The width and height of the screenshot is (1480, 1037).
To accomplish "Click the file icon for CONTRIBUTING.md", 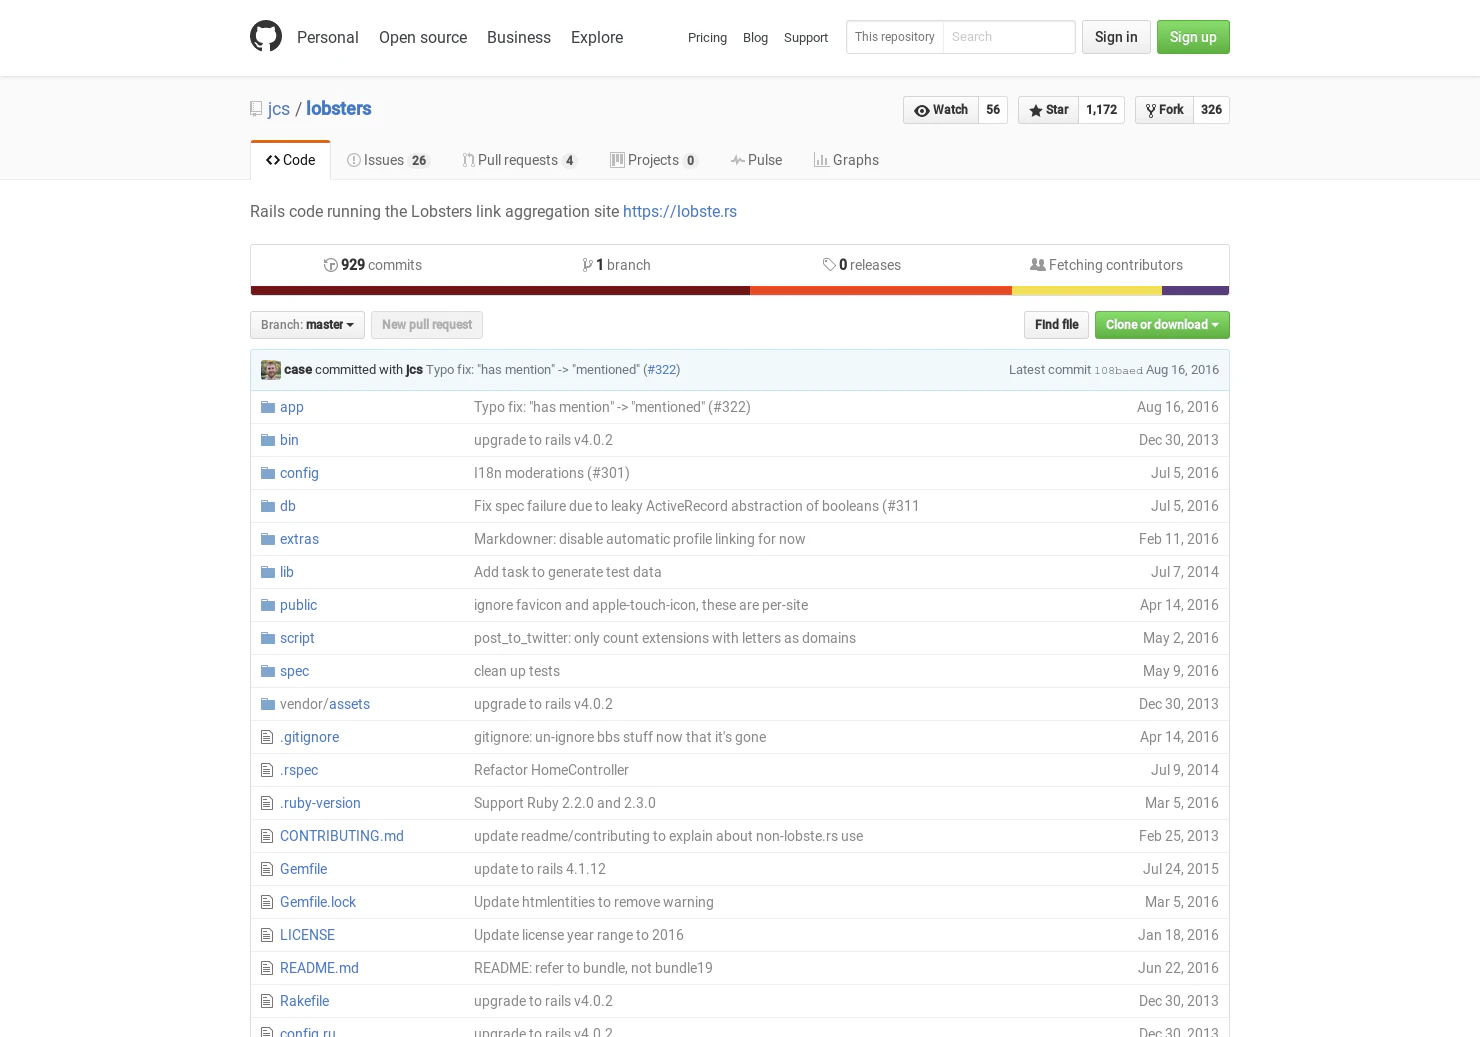I will 267,836.
